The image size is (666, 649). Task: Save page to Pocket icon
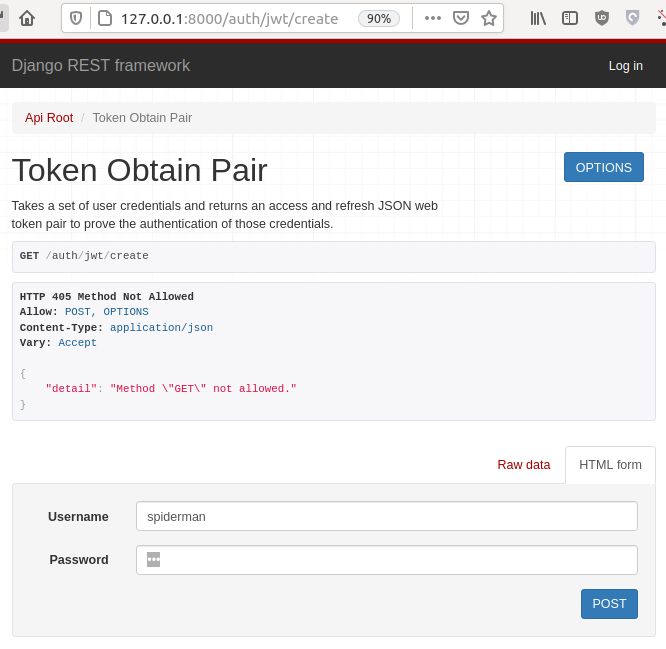click(460, 18)
